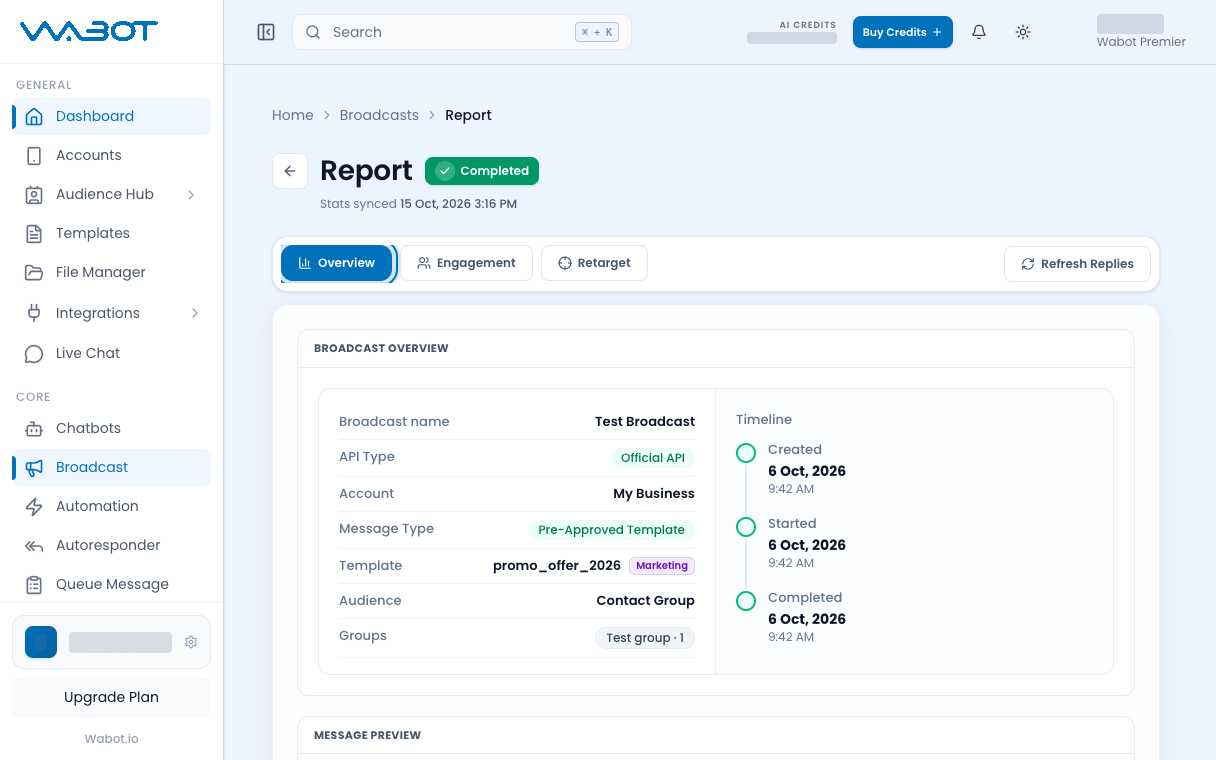Click the blue workspace avatar icon
The width and height of the screenshot is (1216, 760).
click(41, 642)
